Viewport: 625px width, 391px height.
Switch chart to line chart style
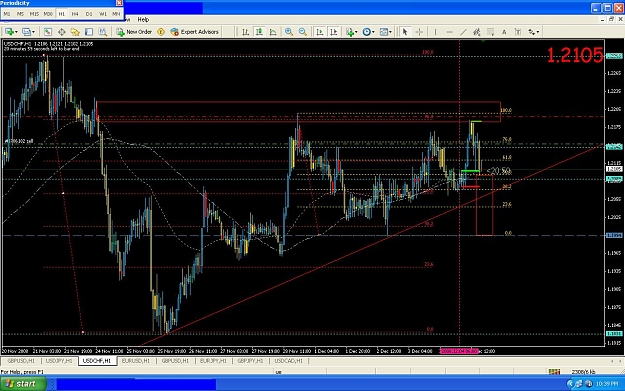[x=273, y=32]
